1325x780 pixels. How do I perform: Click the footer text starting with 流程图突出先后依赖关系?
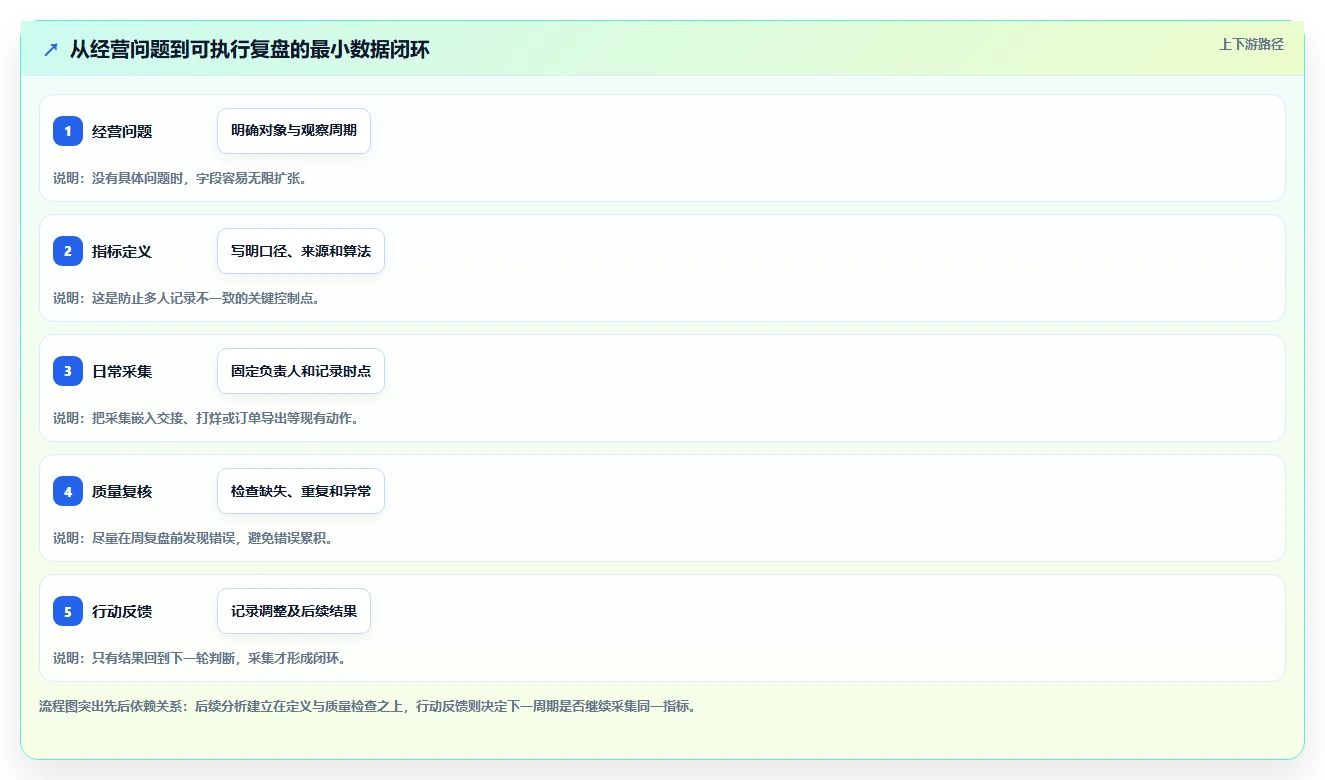pyautogui.click(x=367, y=706)
